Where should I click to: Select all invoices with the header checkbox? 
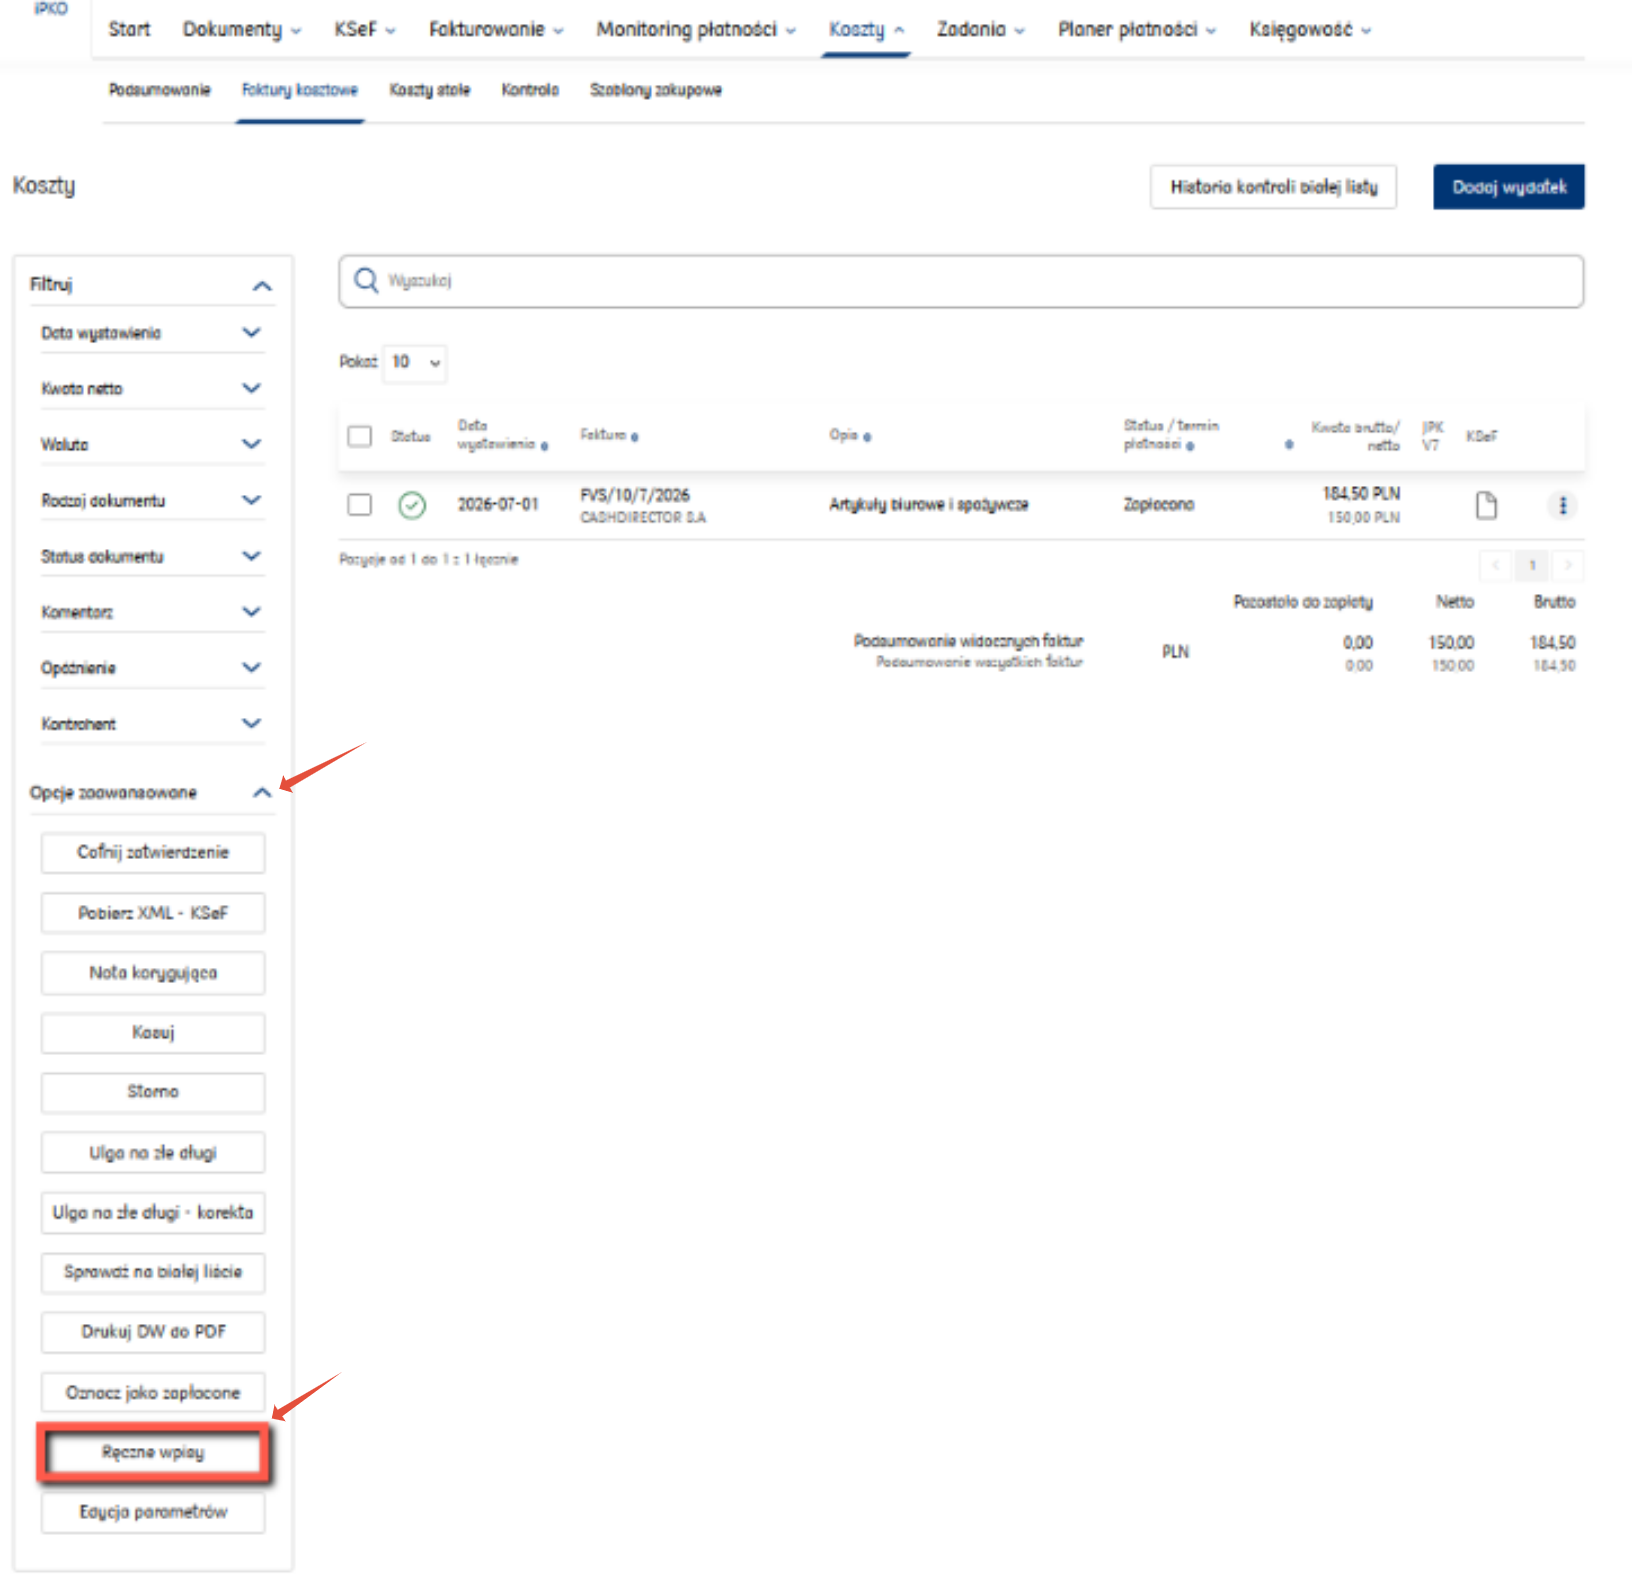point(359,436)
